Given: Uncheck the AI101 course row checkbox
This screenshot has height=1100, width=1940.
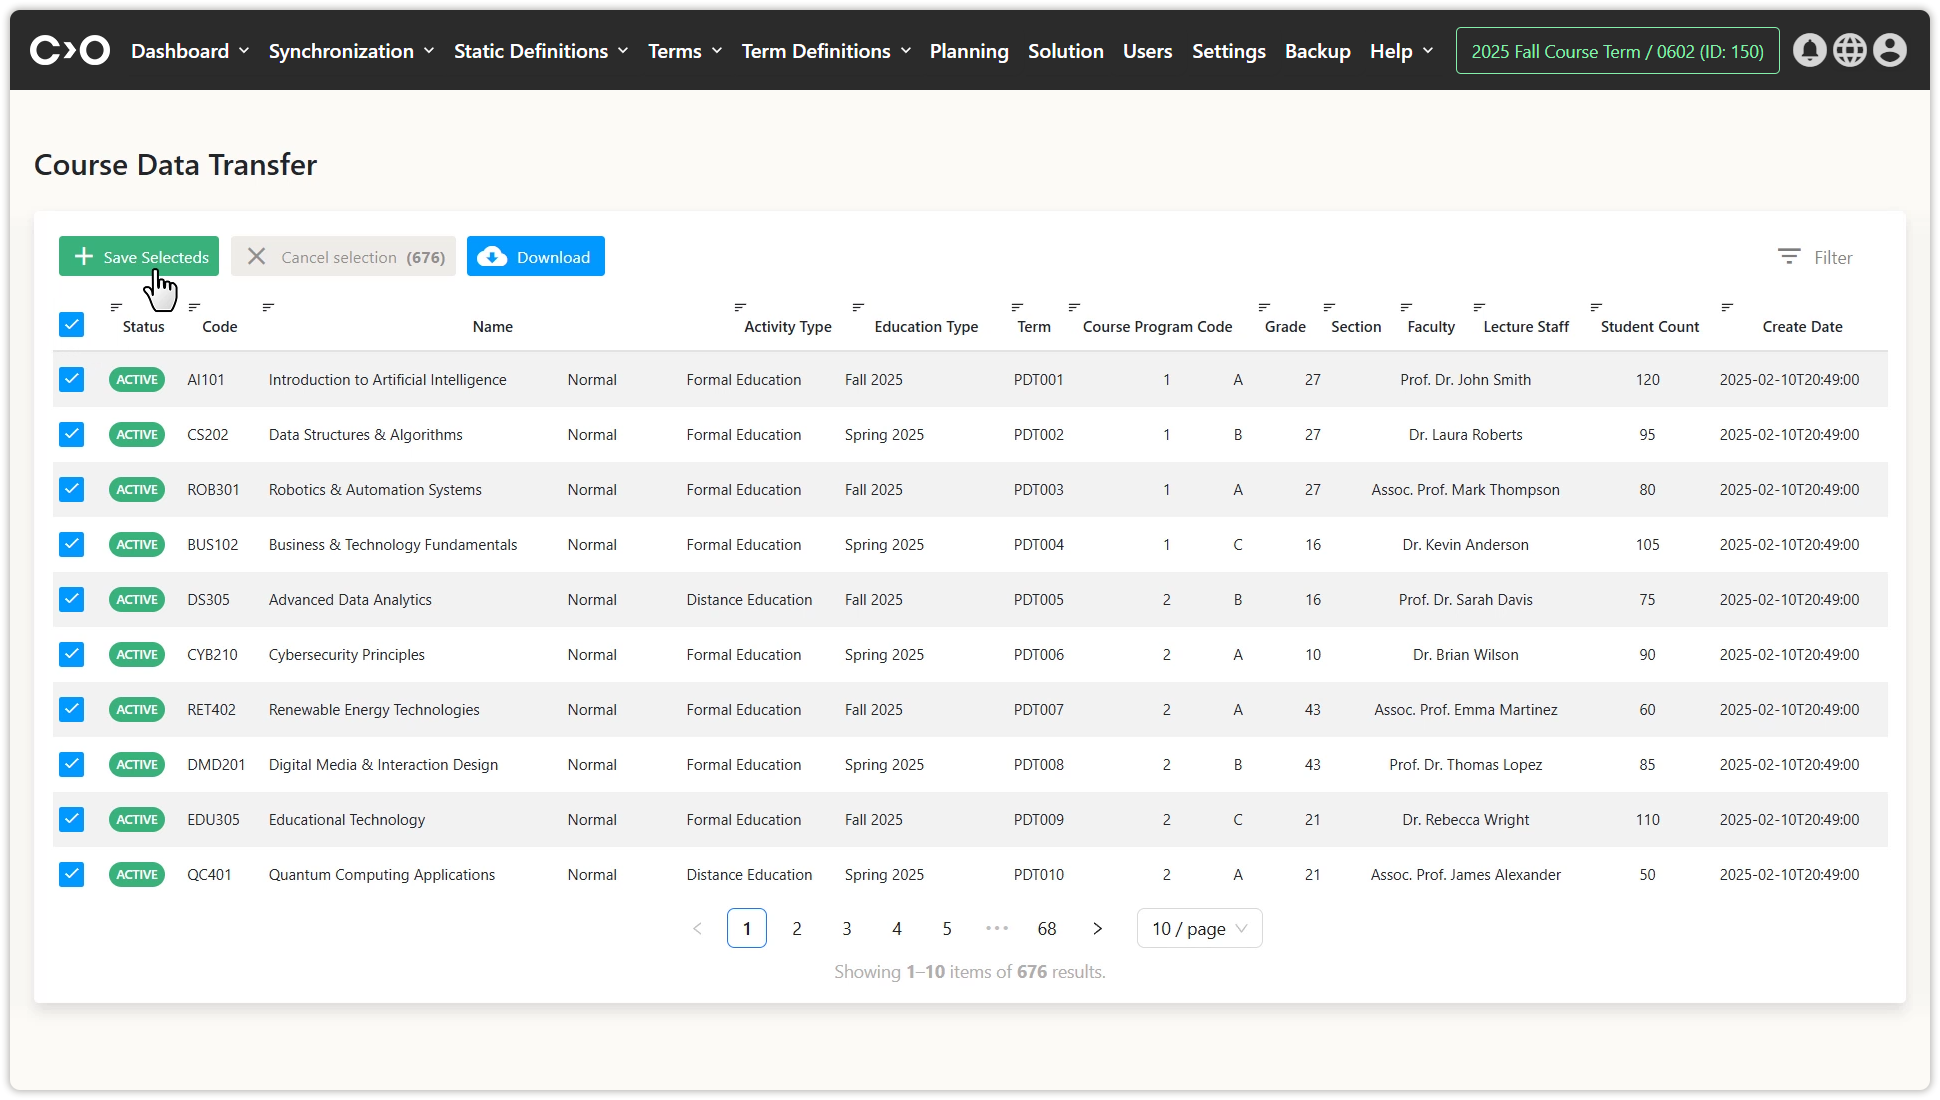Looking at the screenshot, I should point(71,380).
